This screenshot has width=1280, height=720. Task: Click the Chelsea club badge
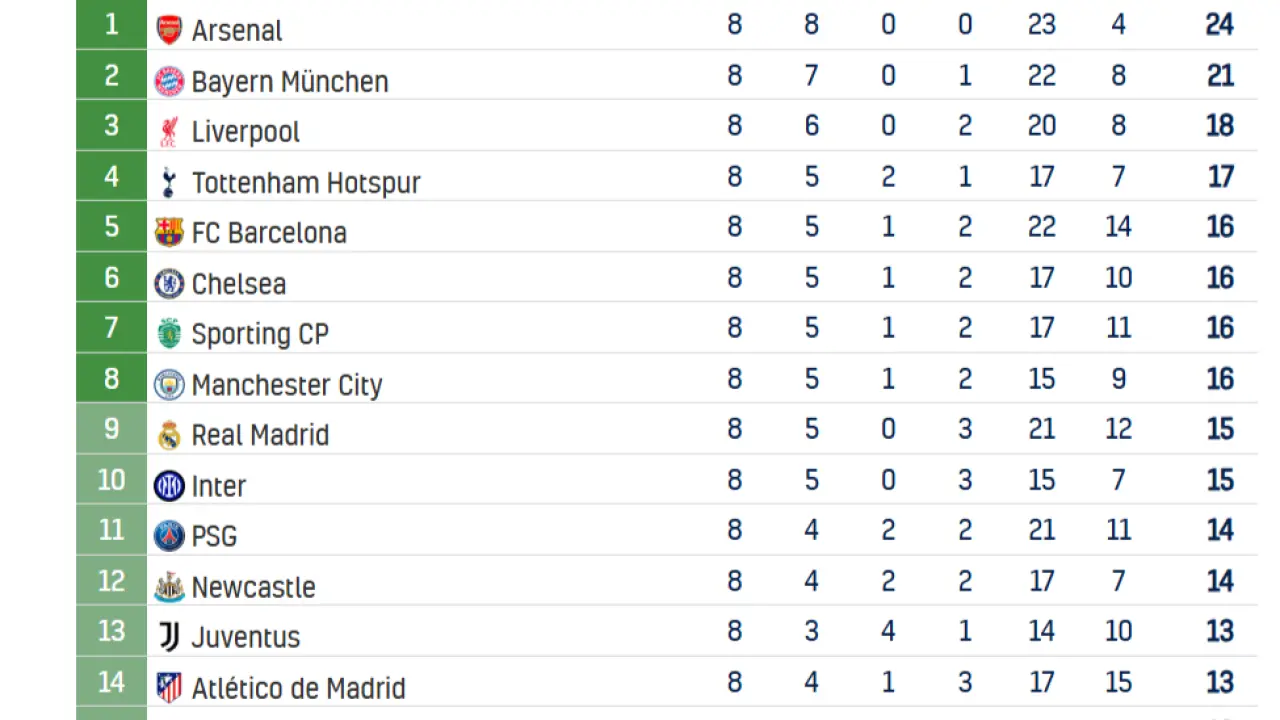click(169, 284)
